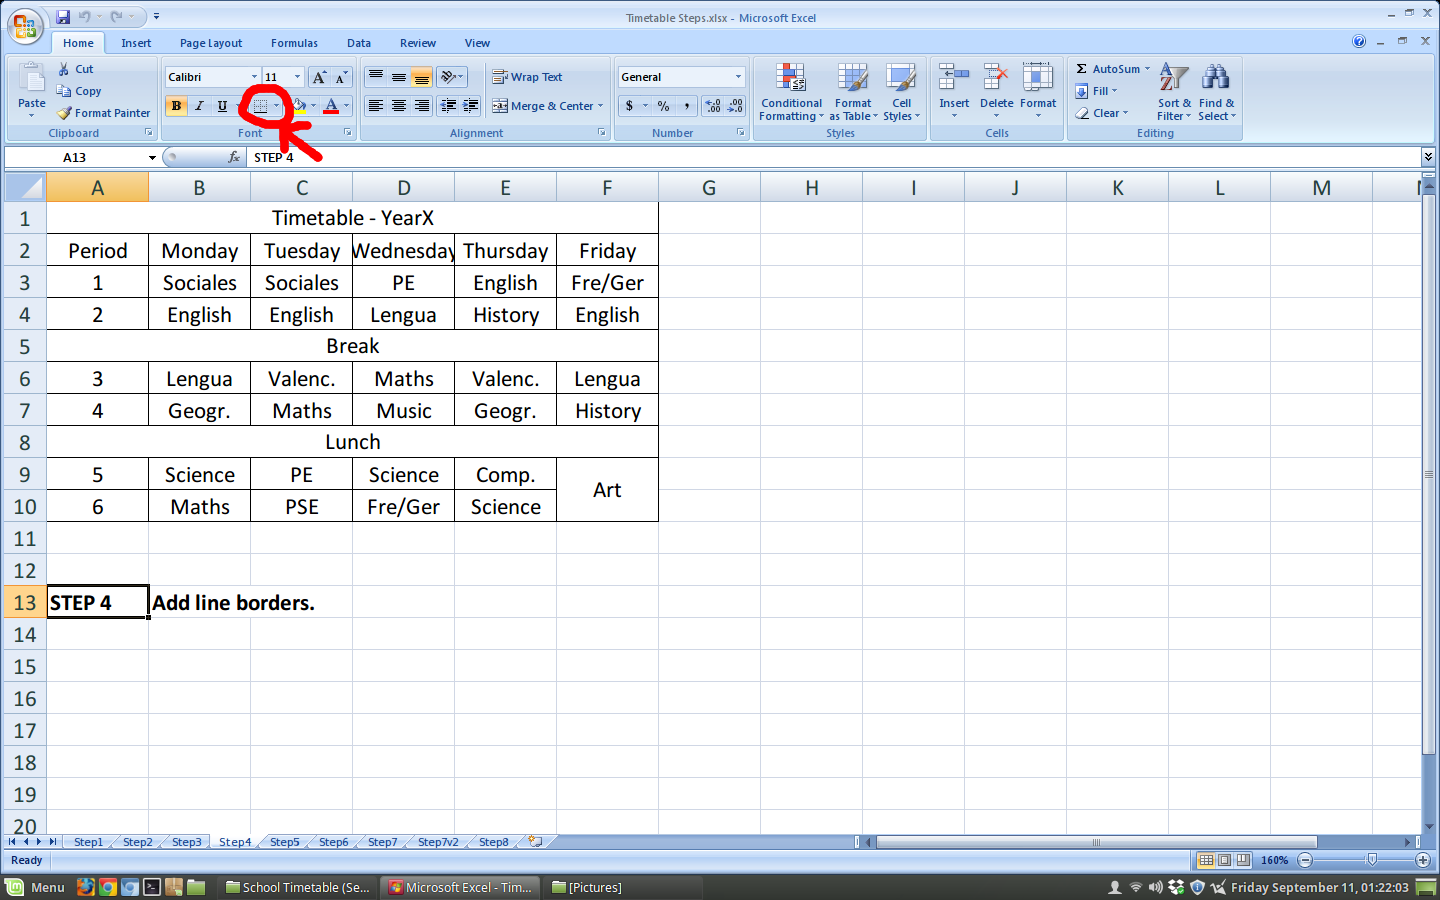
Task: Toggle underline formatting
Action: 222,106
